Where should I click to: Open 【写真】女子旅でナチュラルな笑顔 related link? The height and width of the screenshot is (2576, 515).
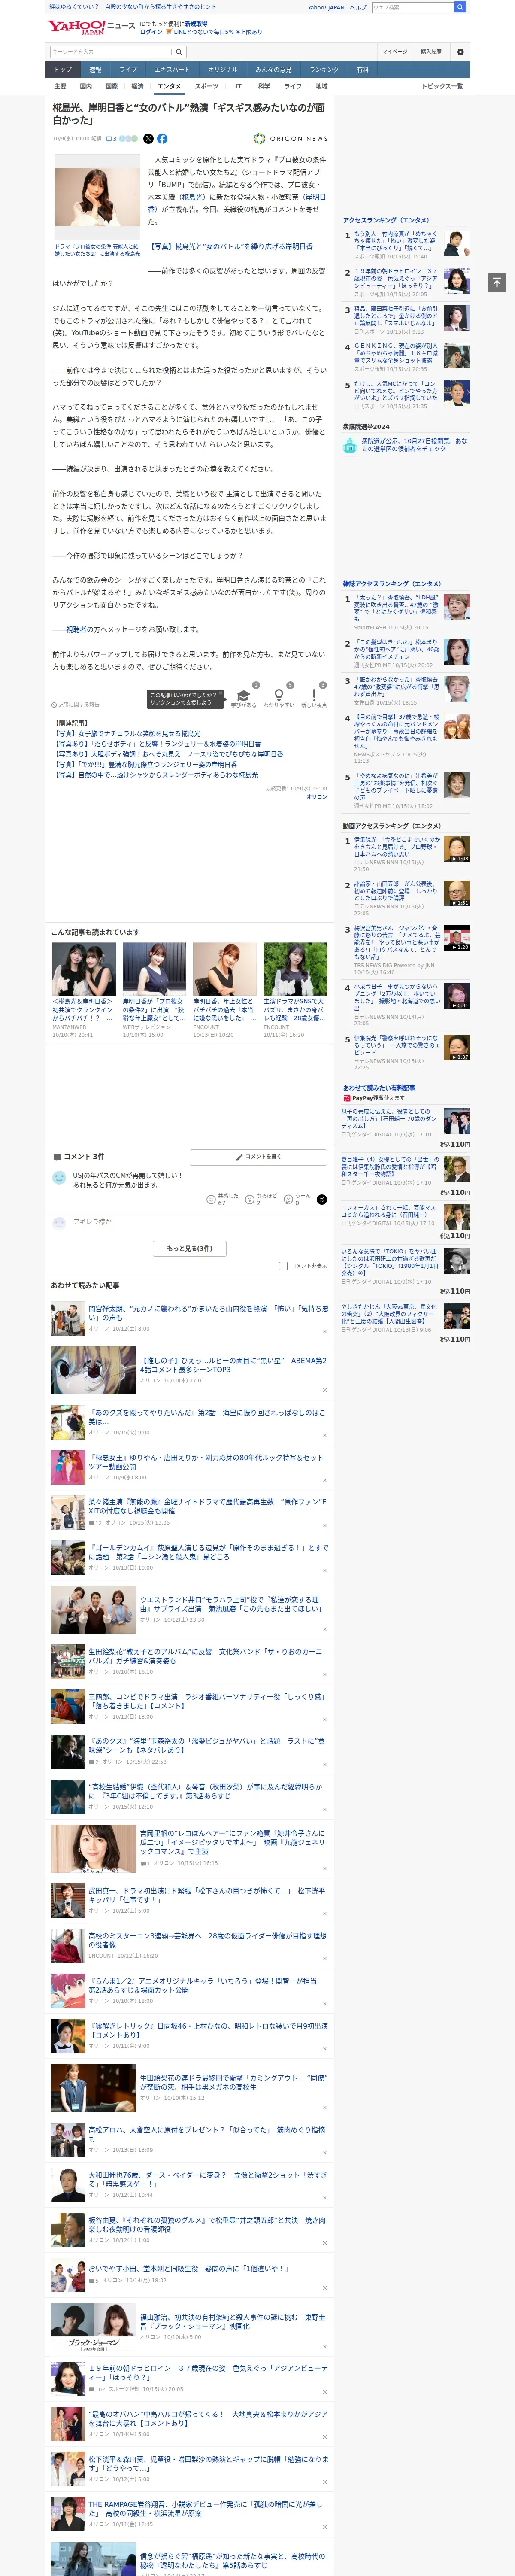(x=127, y=734)
